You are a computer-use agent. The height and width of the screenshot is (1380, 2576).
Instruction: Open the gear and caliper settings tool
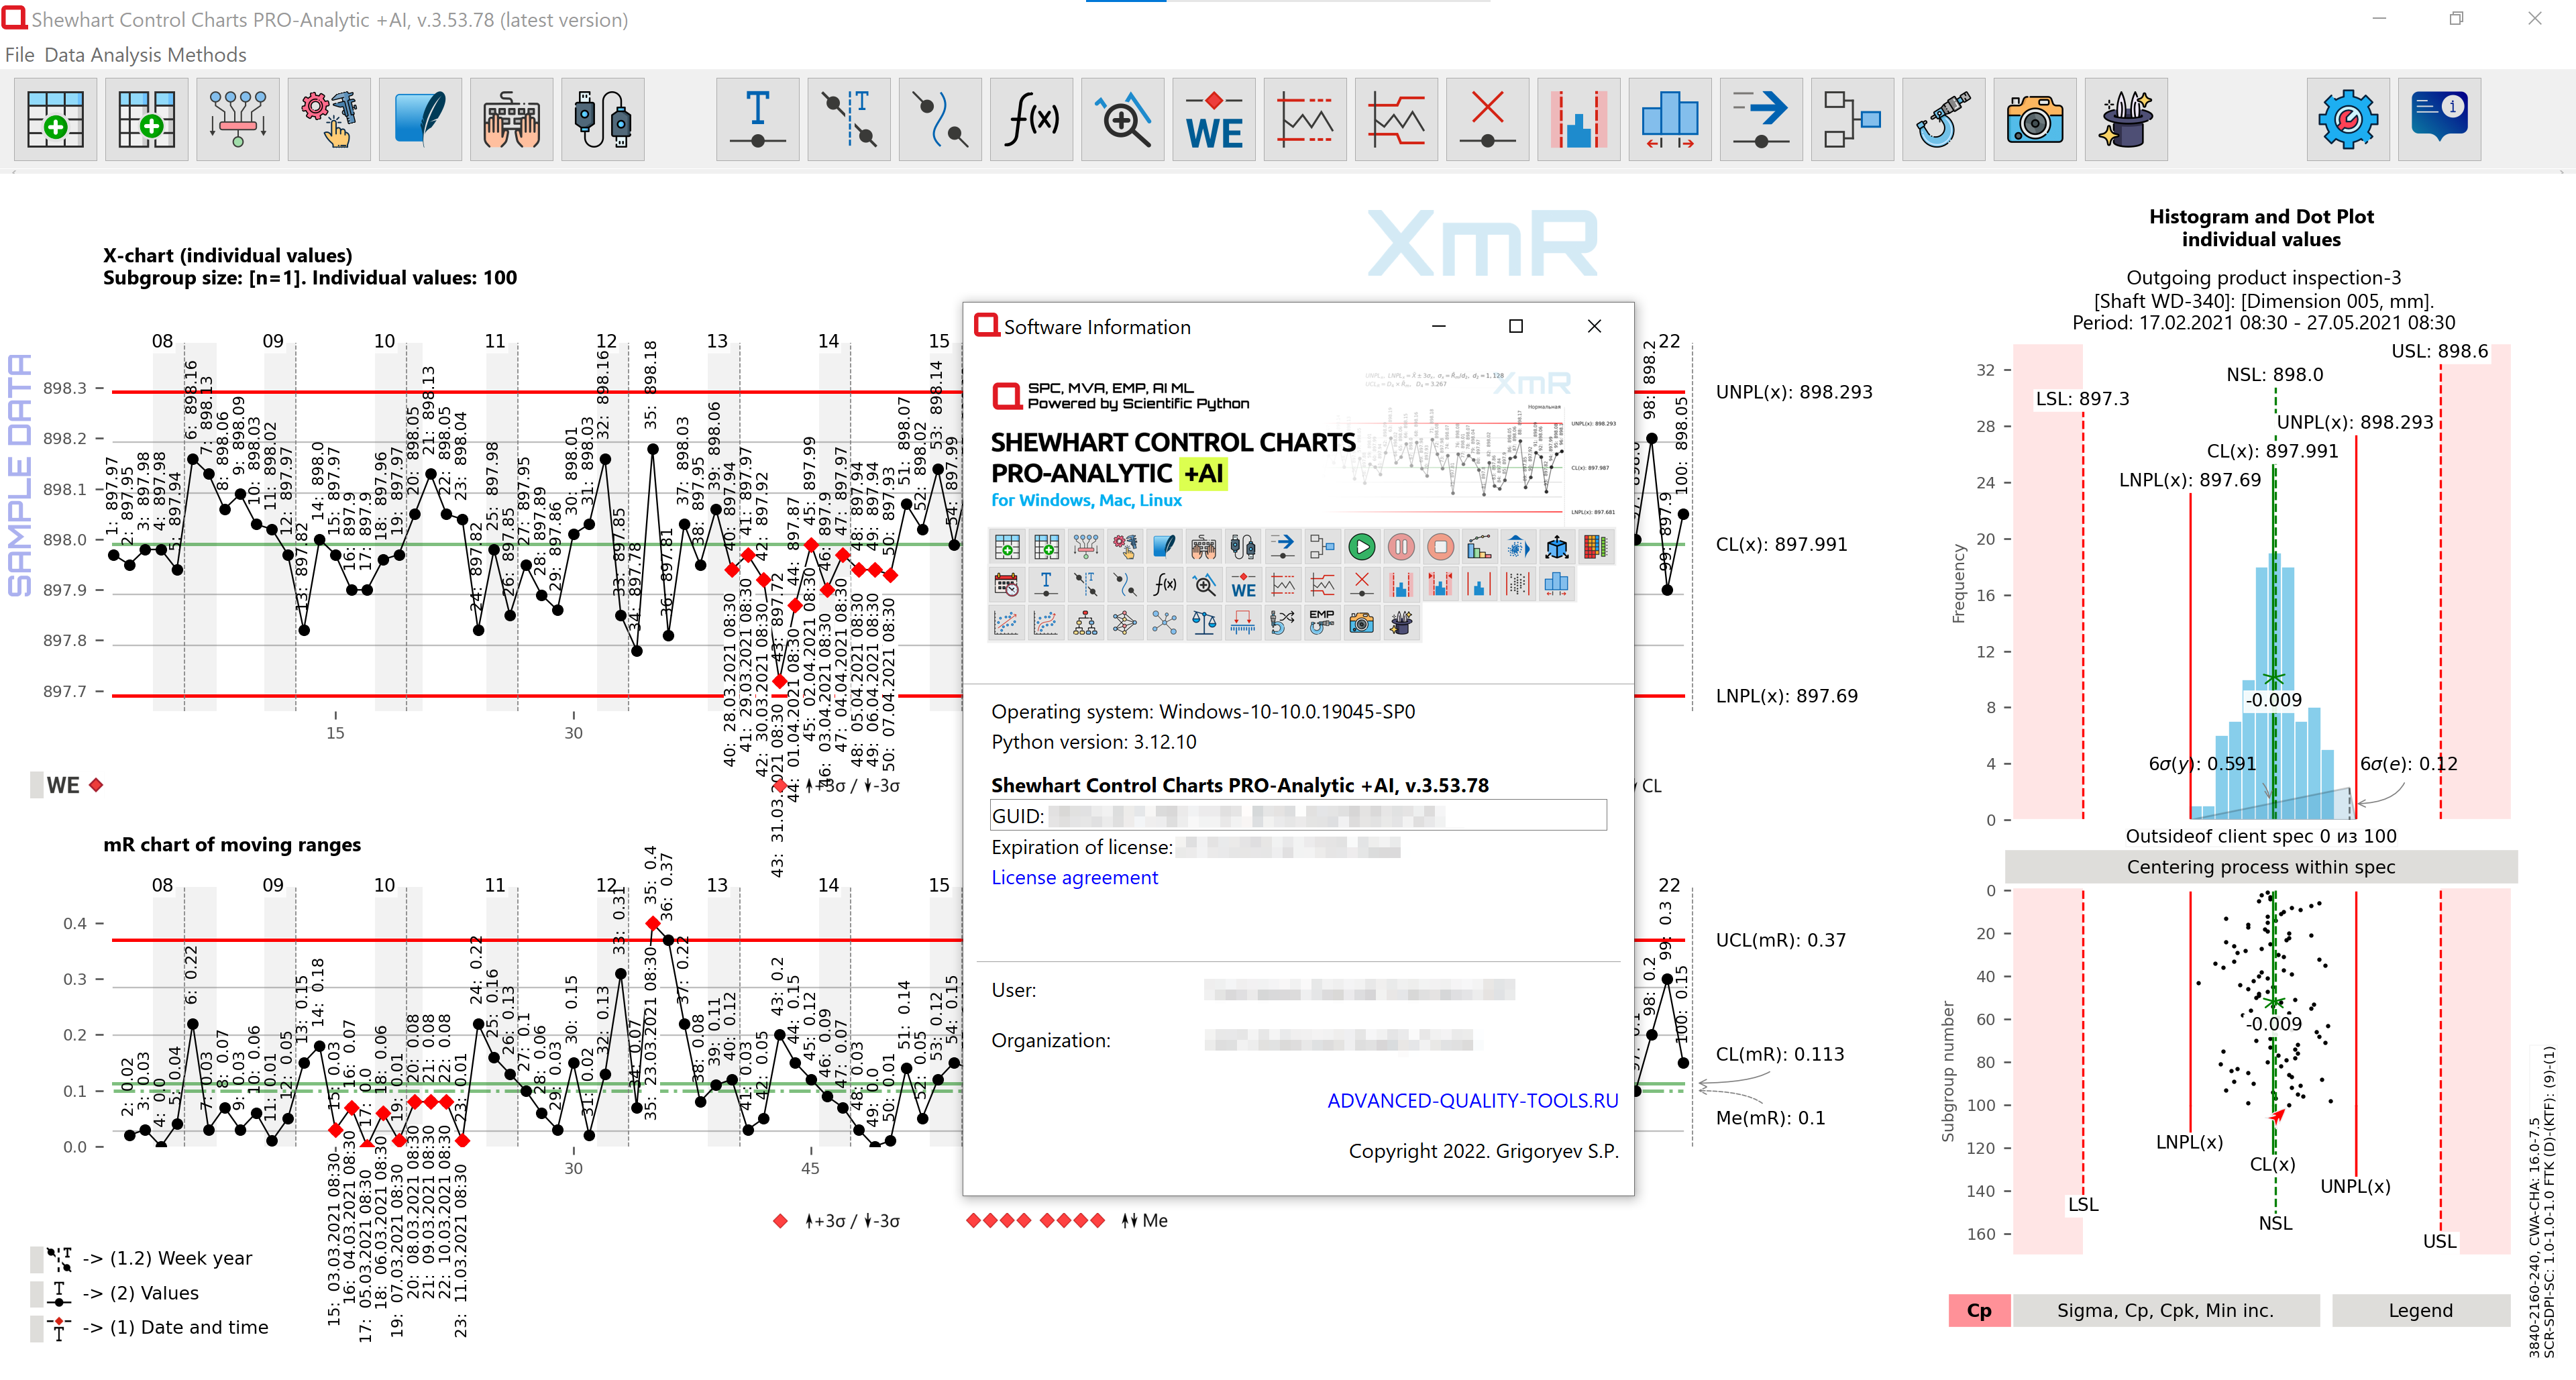pyautogui.click(x=329, y=120)
